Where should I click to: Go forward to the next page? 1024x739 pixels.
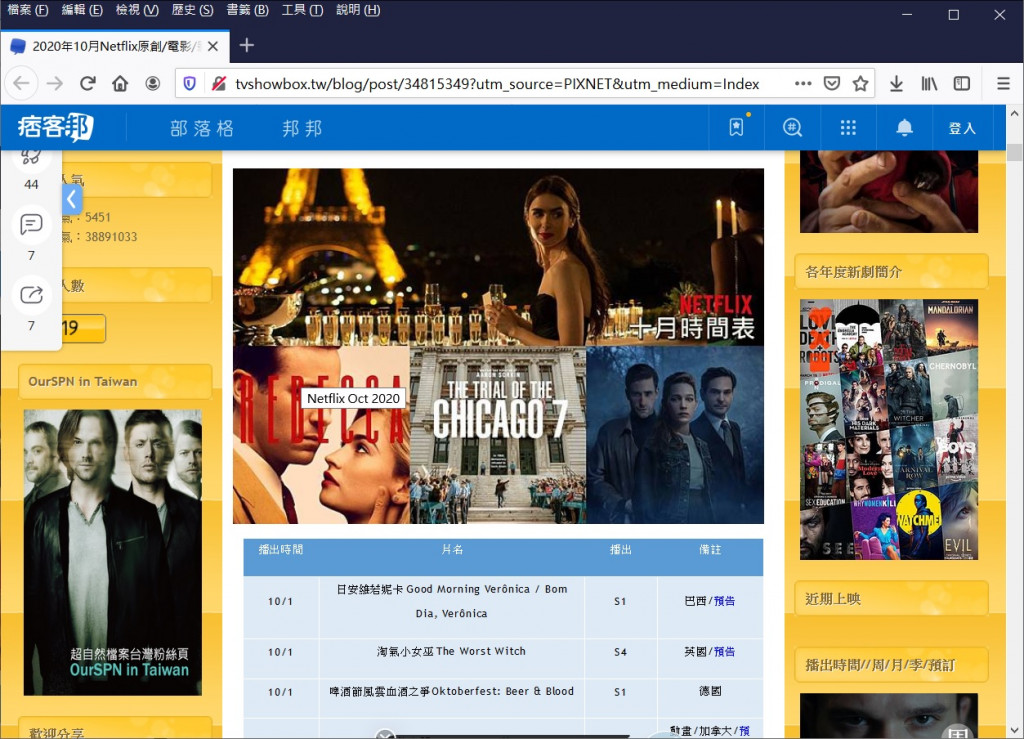[55, 84]
